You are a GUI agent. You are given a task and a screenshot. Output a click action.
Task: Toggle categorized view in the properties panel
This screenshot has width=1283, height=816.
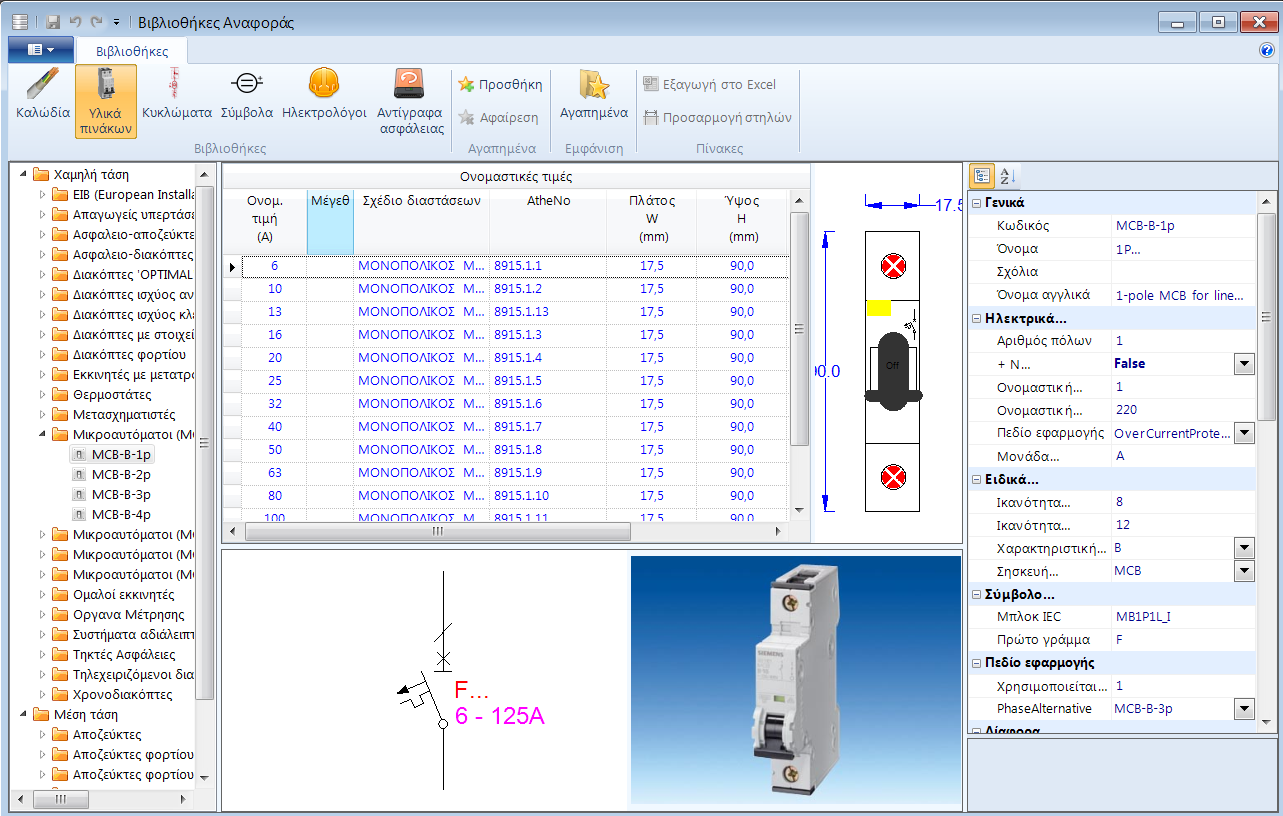click(x=981, y=175)
